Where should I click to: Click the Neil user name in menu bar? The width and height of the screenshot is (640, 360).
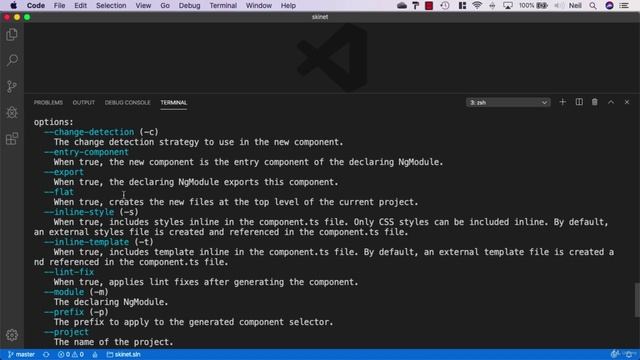(575, 5)
